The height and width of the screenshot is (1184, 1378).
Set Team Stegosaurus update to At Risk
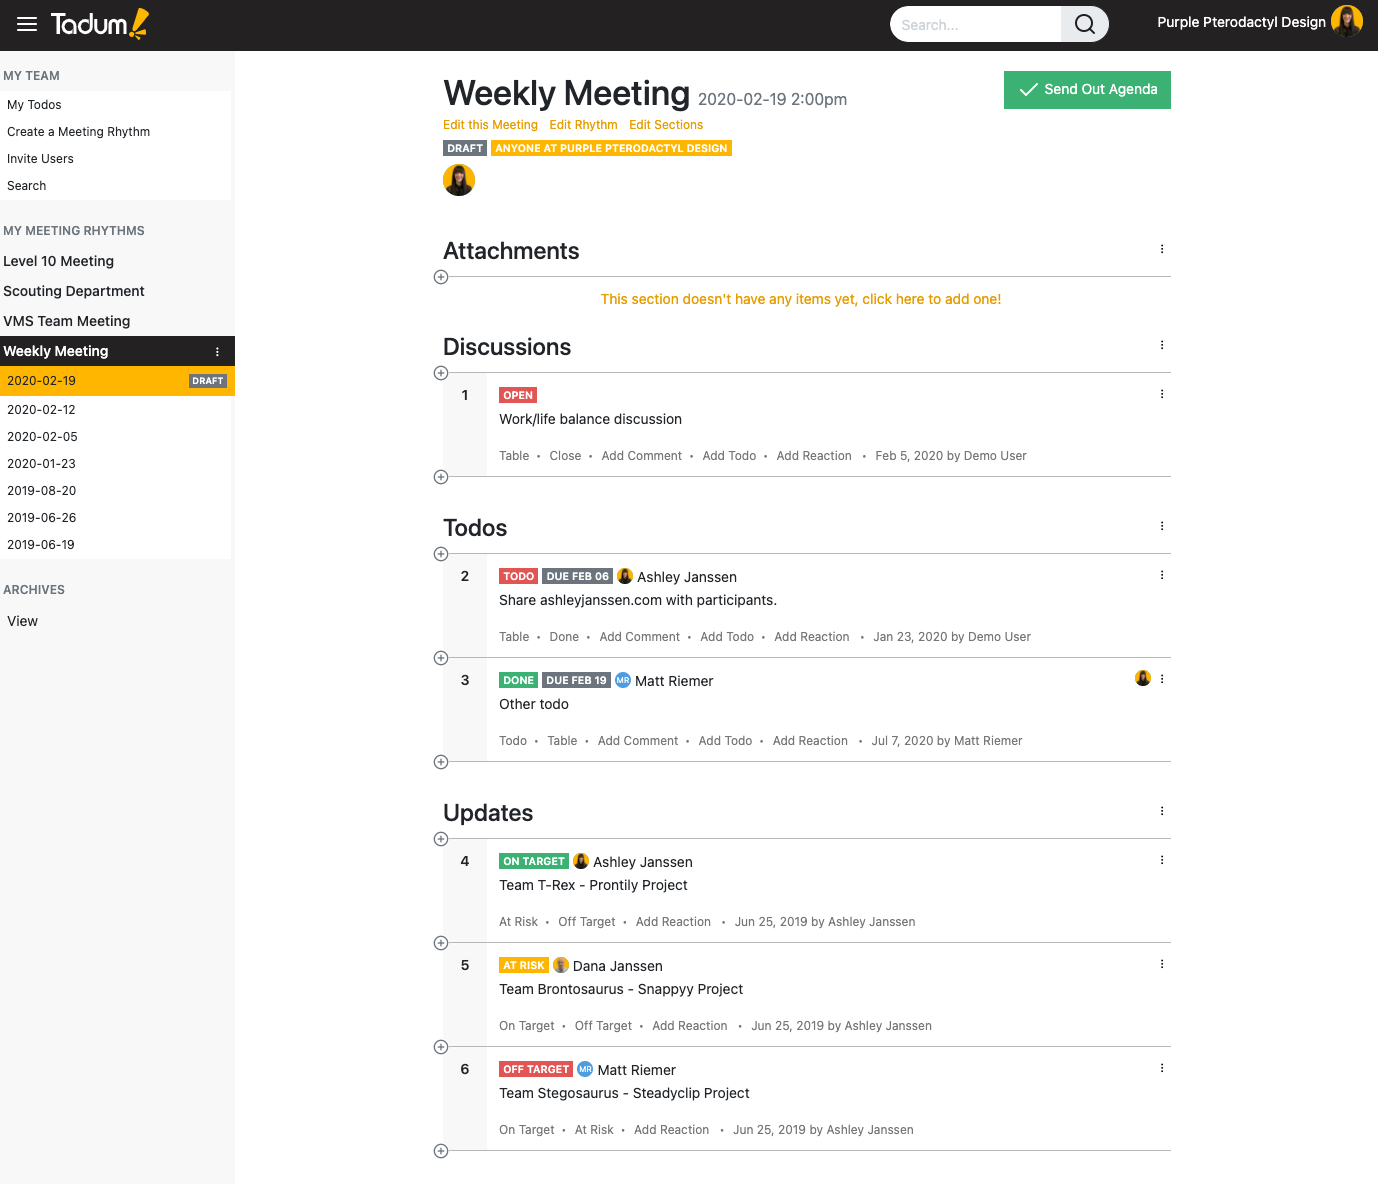(594, 1130)
